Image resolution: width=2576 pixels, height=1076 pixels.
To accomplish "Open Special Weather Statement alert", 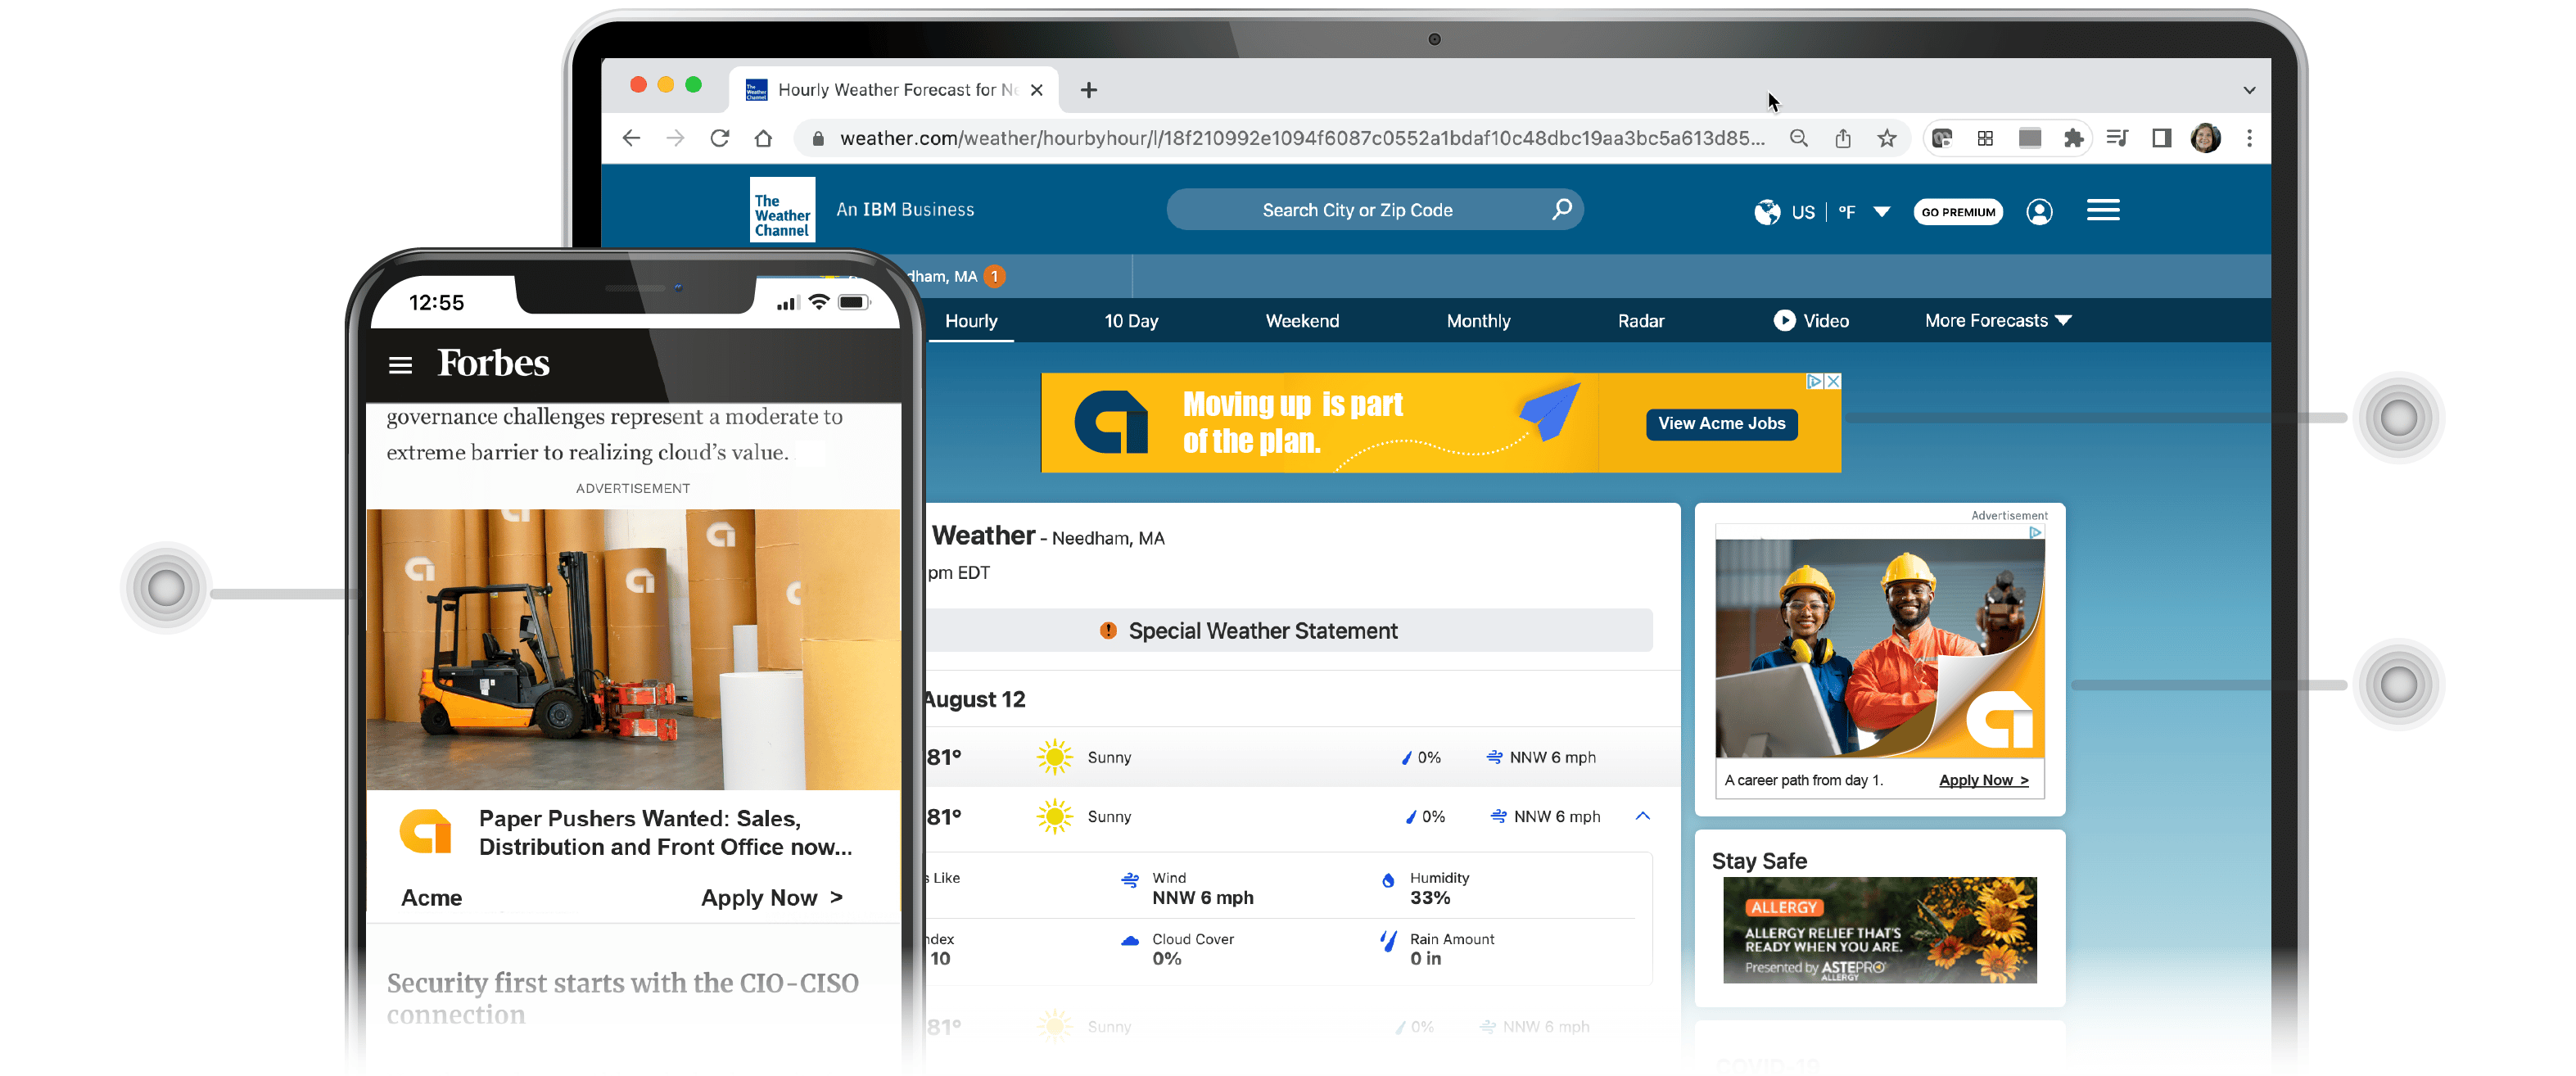I will coord(1290,630).
